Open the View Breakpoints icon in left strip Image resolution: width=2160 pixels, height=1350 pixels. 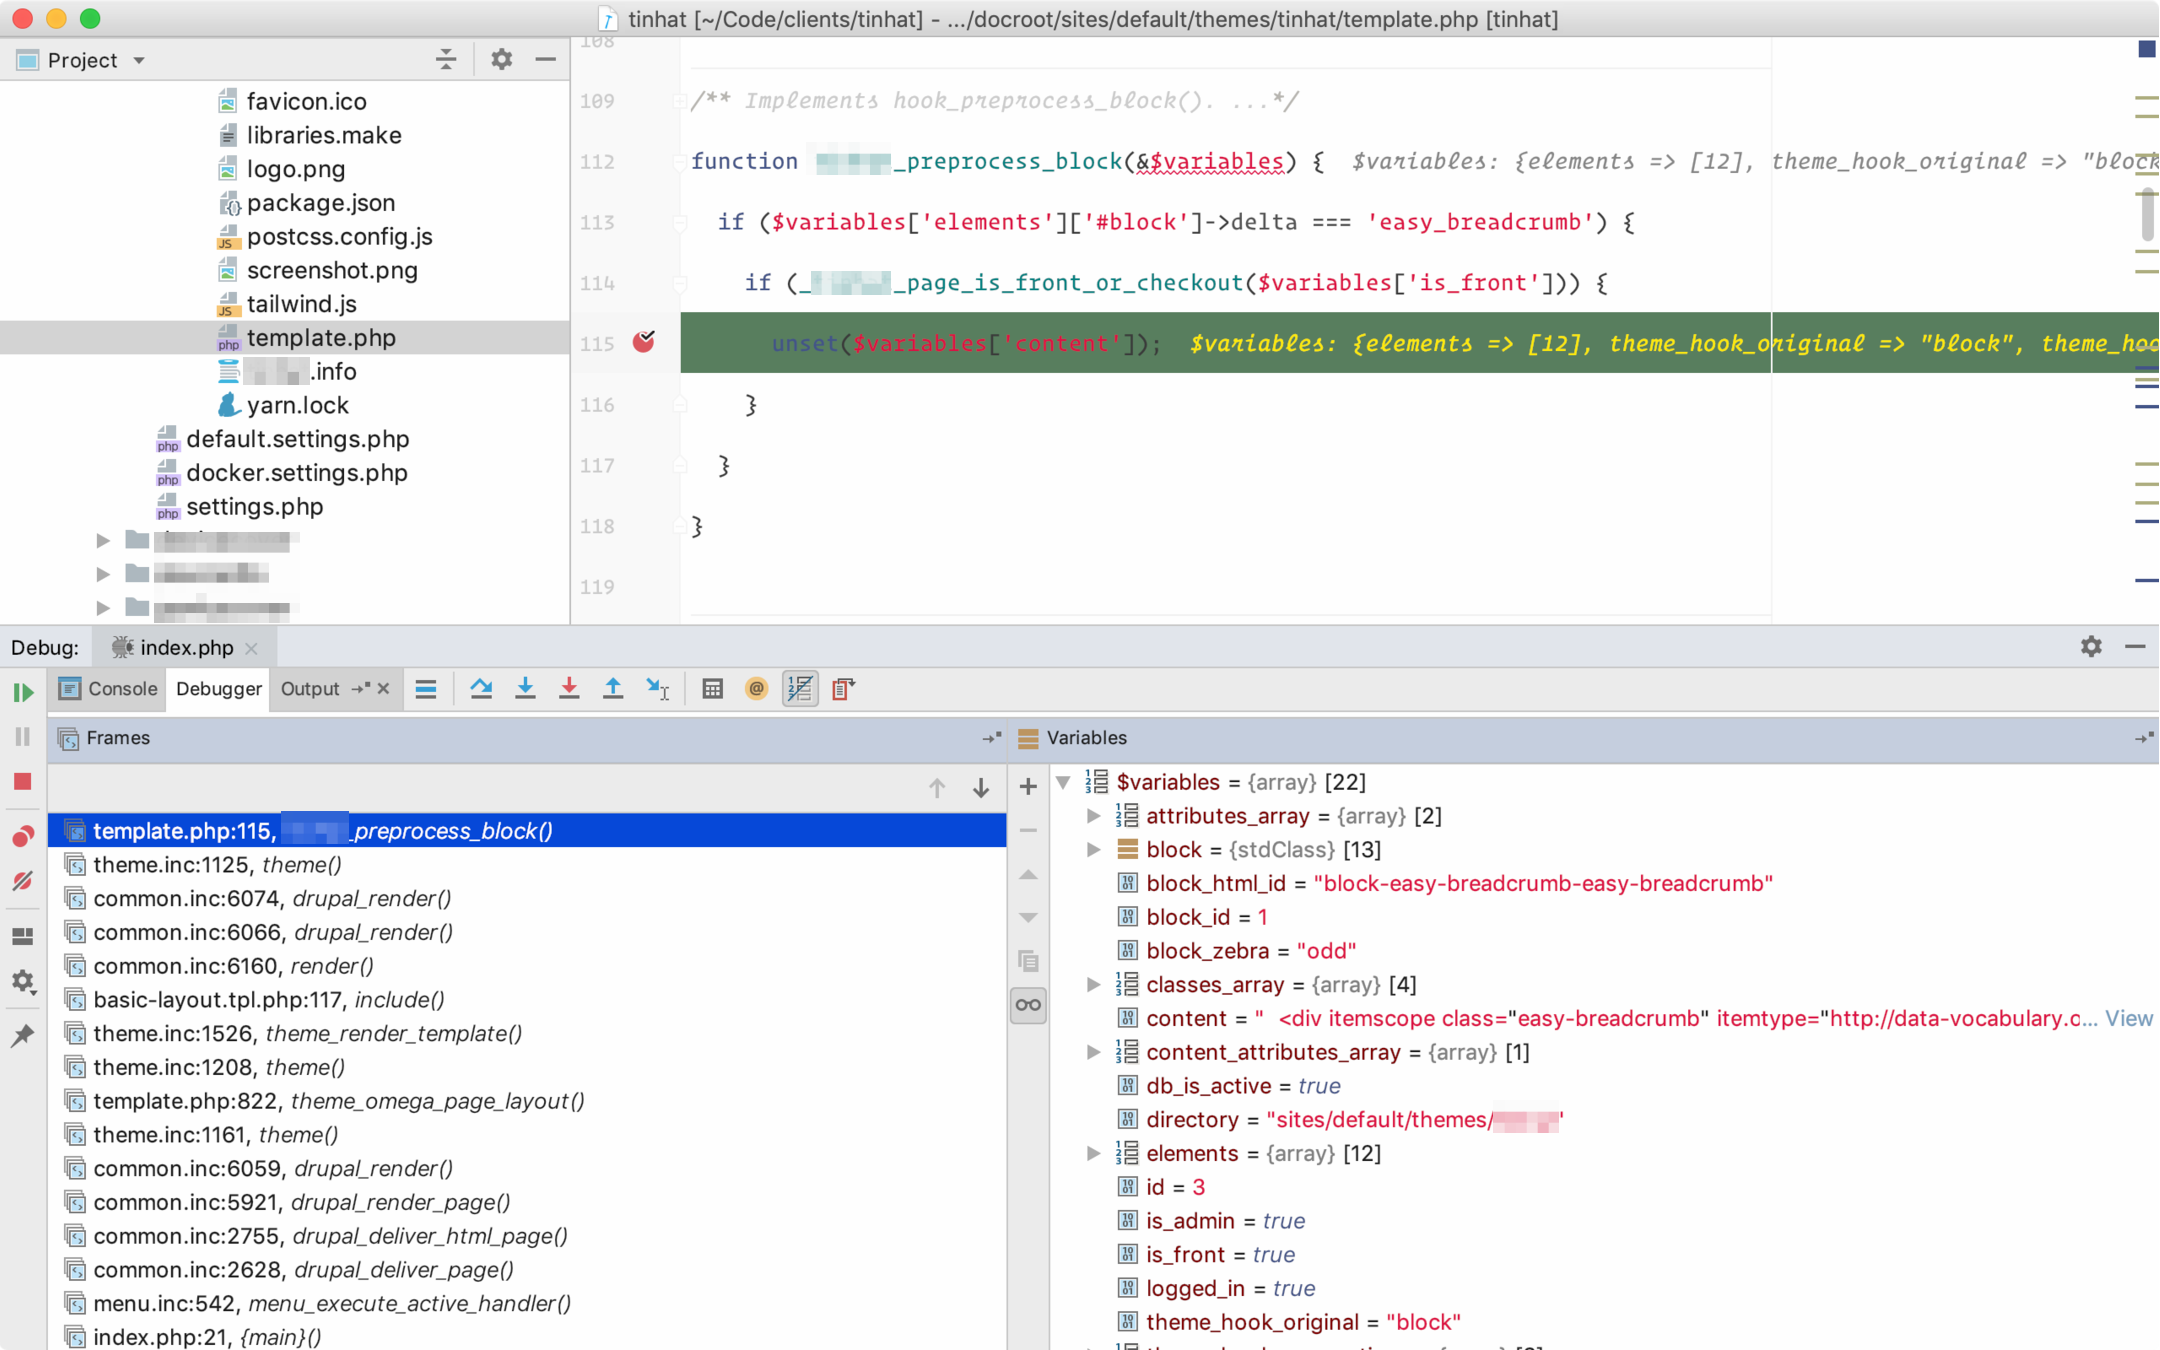tap(23, 836)
